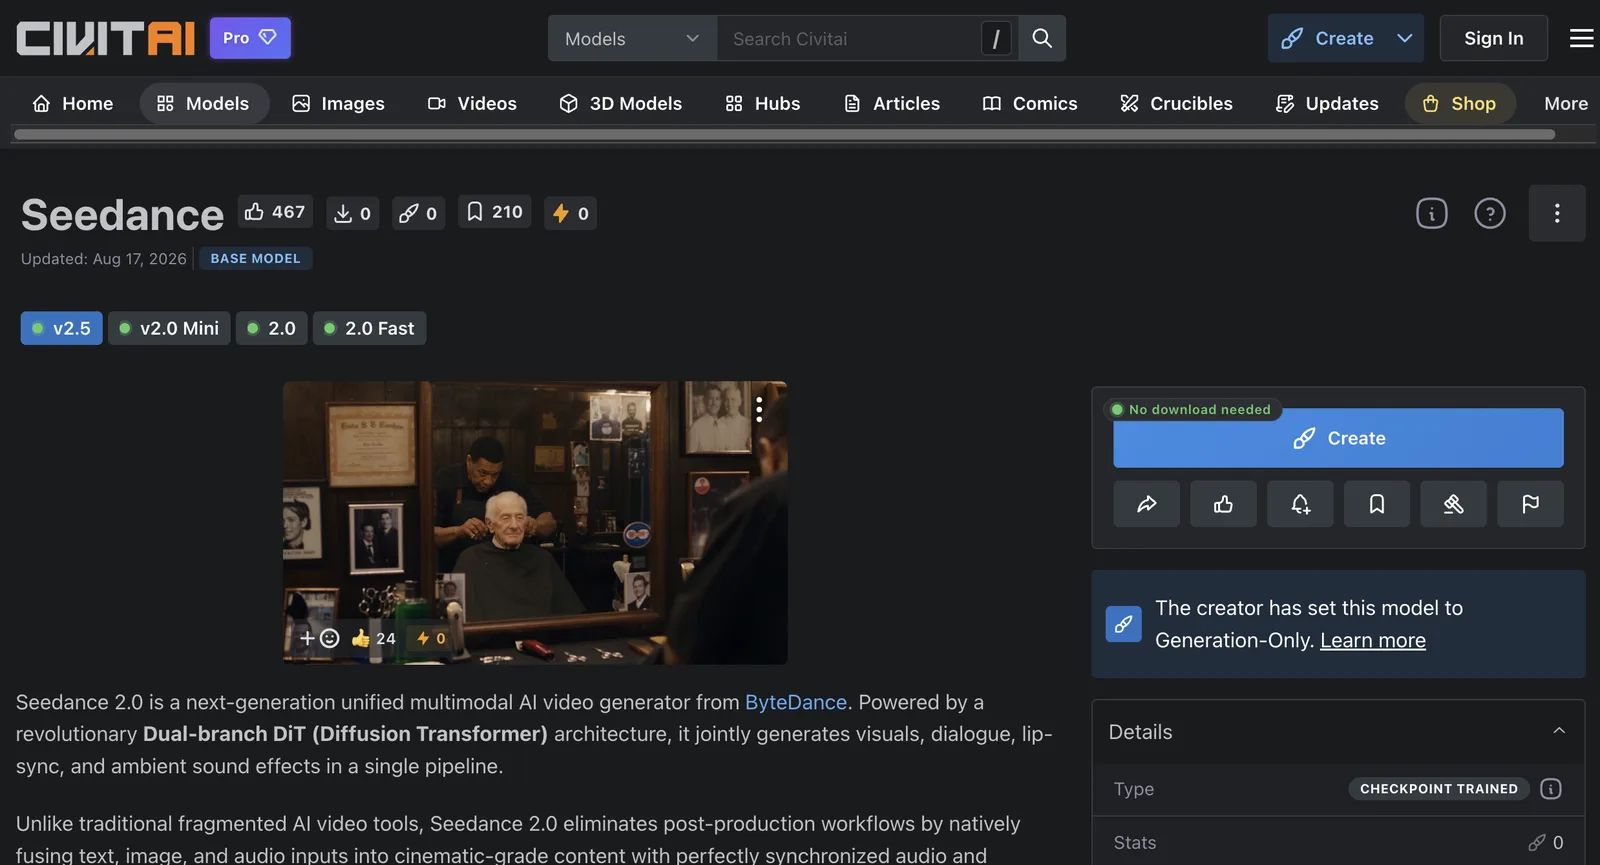Click the Sign In button
Screen dimensions: 1600x865
(1494, 38)
